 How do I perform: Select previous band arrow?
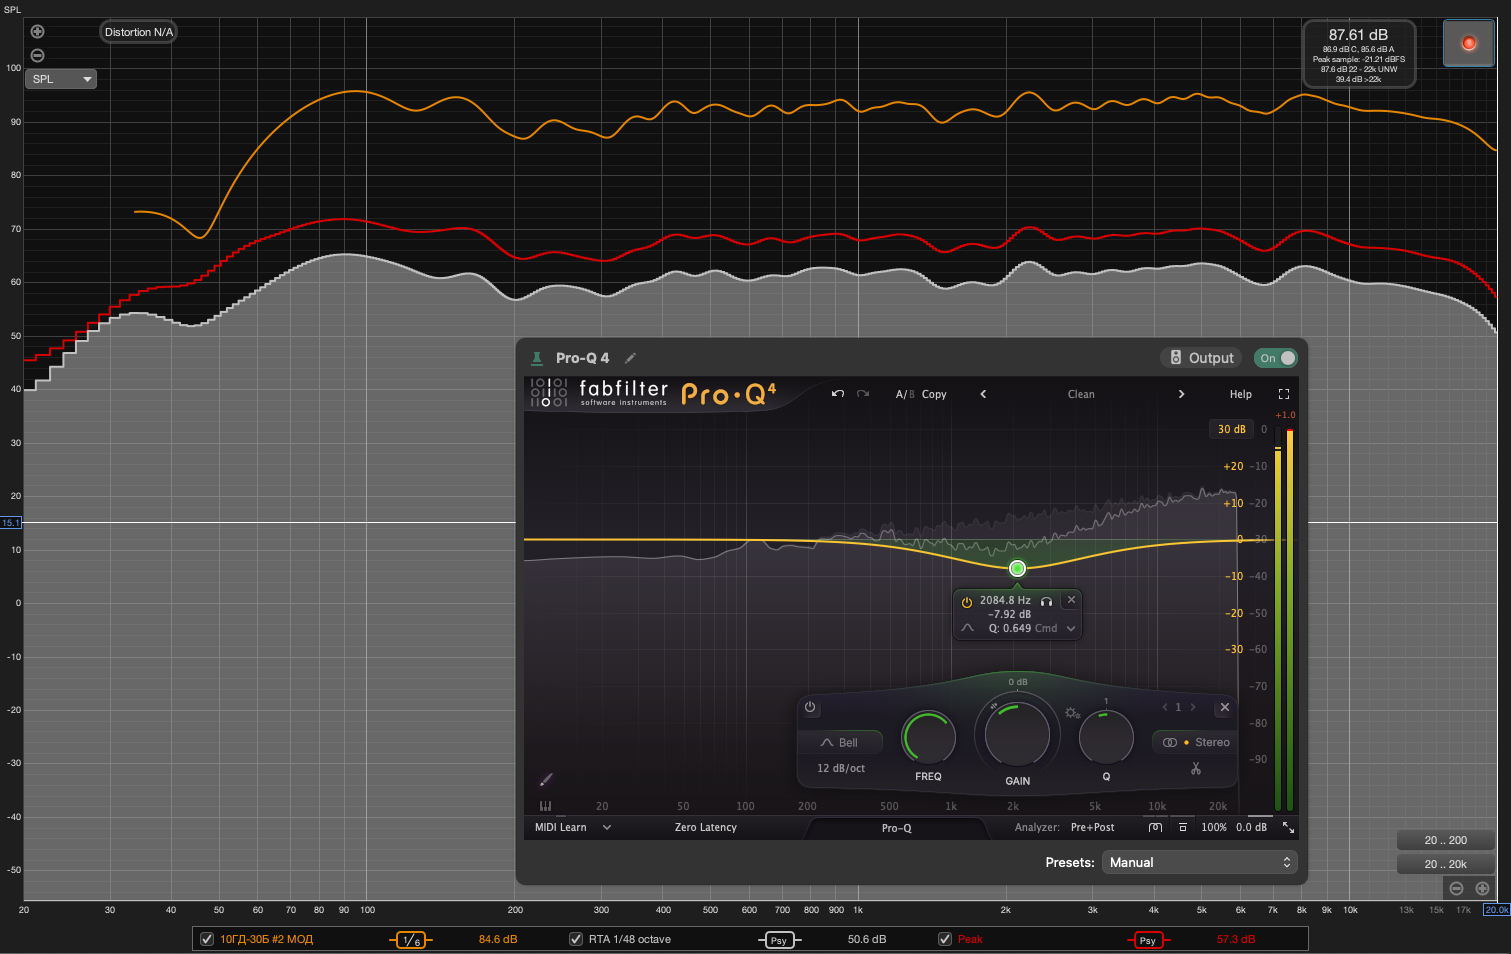click(x=1164, y=707)
